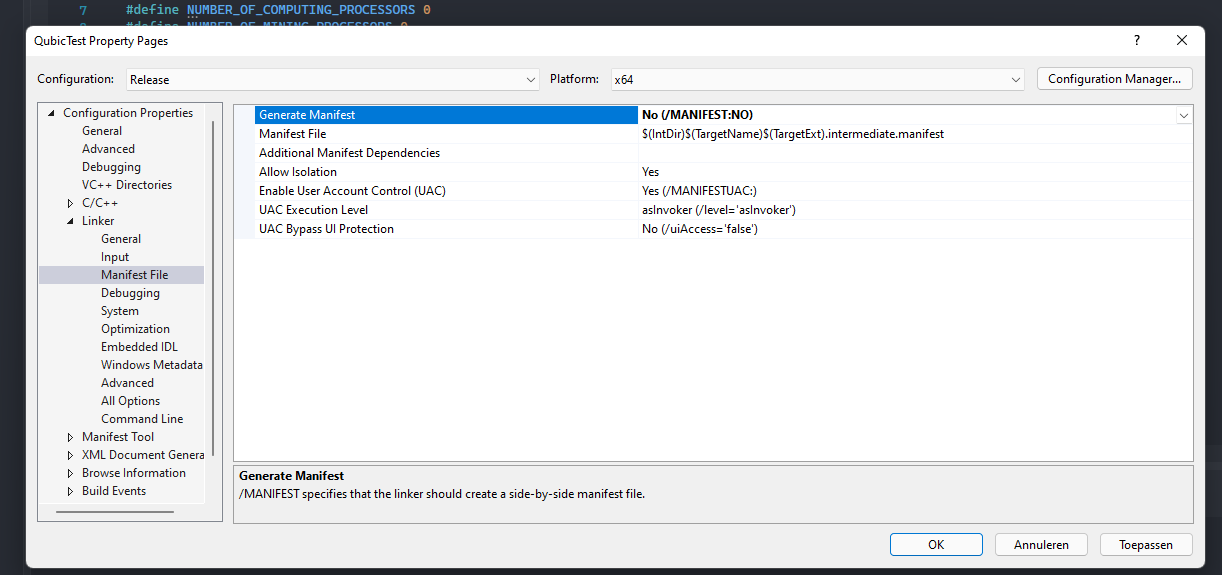
Task: Select the UAC Execution Level property
Action: (x=313, y=210)
